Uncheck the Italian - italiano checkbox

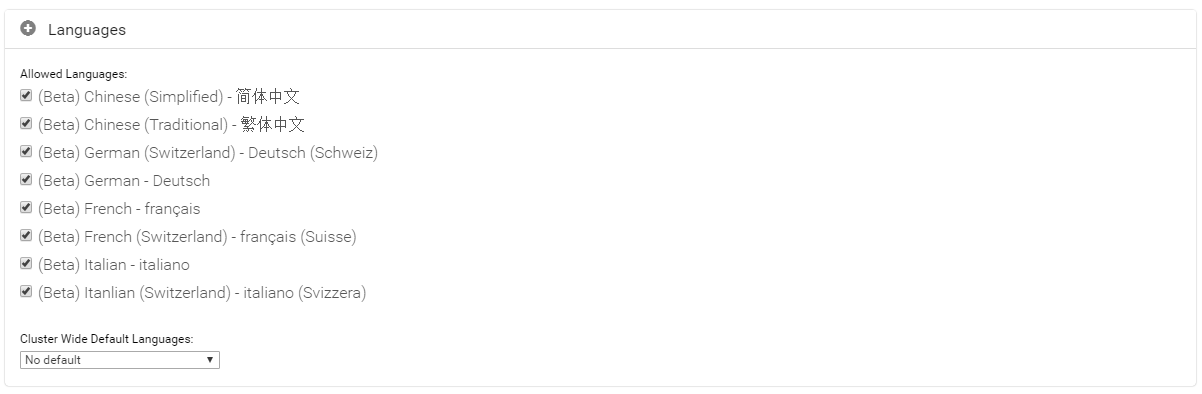coord(26,264)
